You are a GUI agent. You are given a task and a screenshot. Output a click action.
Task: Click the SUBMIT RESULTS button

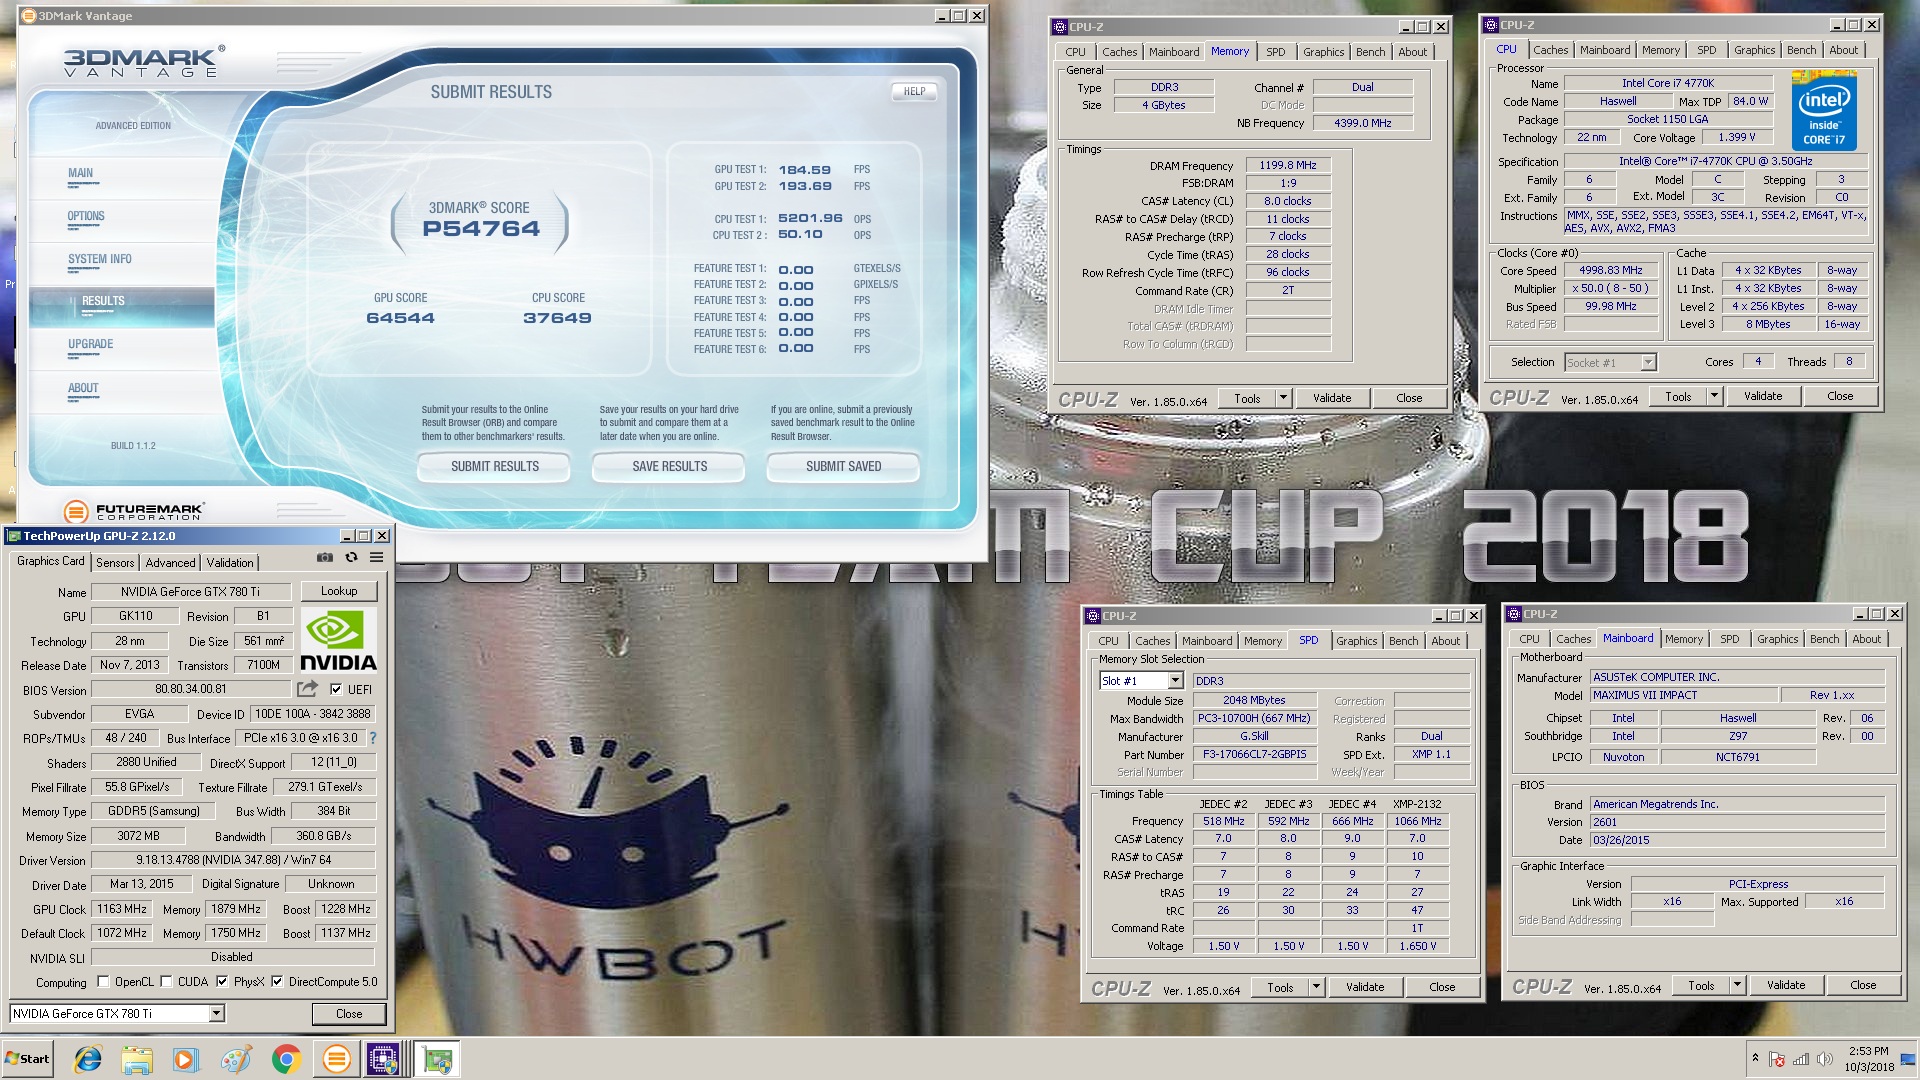494,467
